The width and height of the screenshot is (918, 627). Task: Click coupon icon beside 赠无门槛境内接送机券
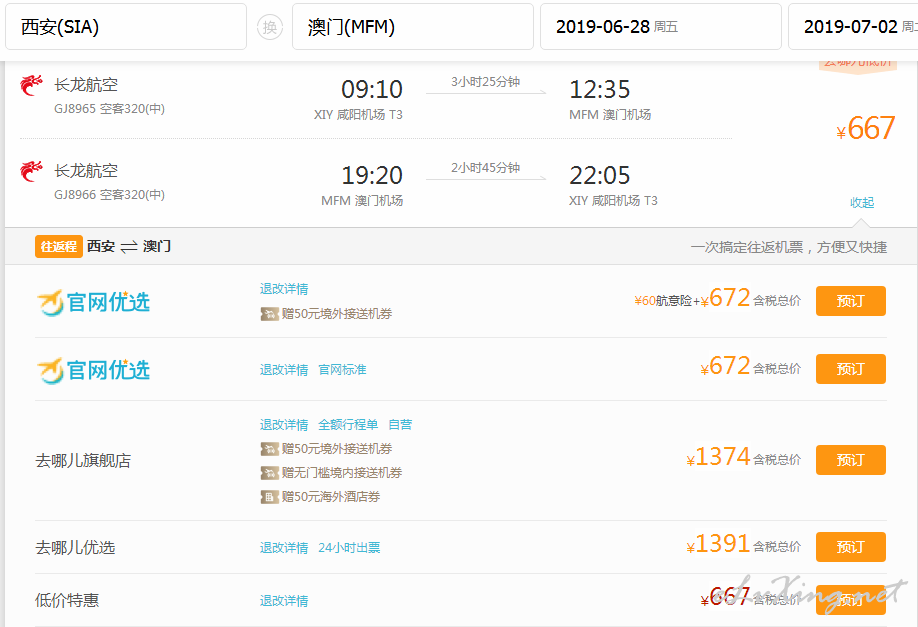point(269,473)
